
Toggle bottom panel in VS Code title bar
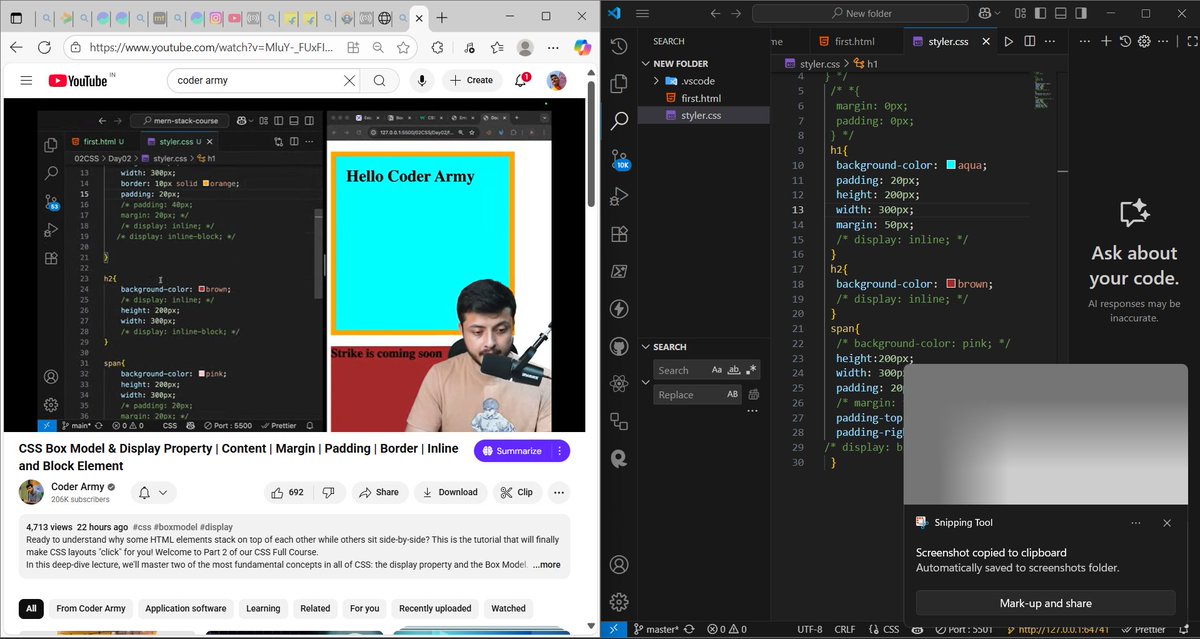(1061, 14)
